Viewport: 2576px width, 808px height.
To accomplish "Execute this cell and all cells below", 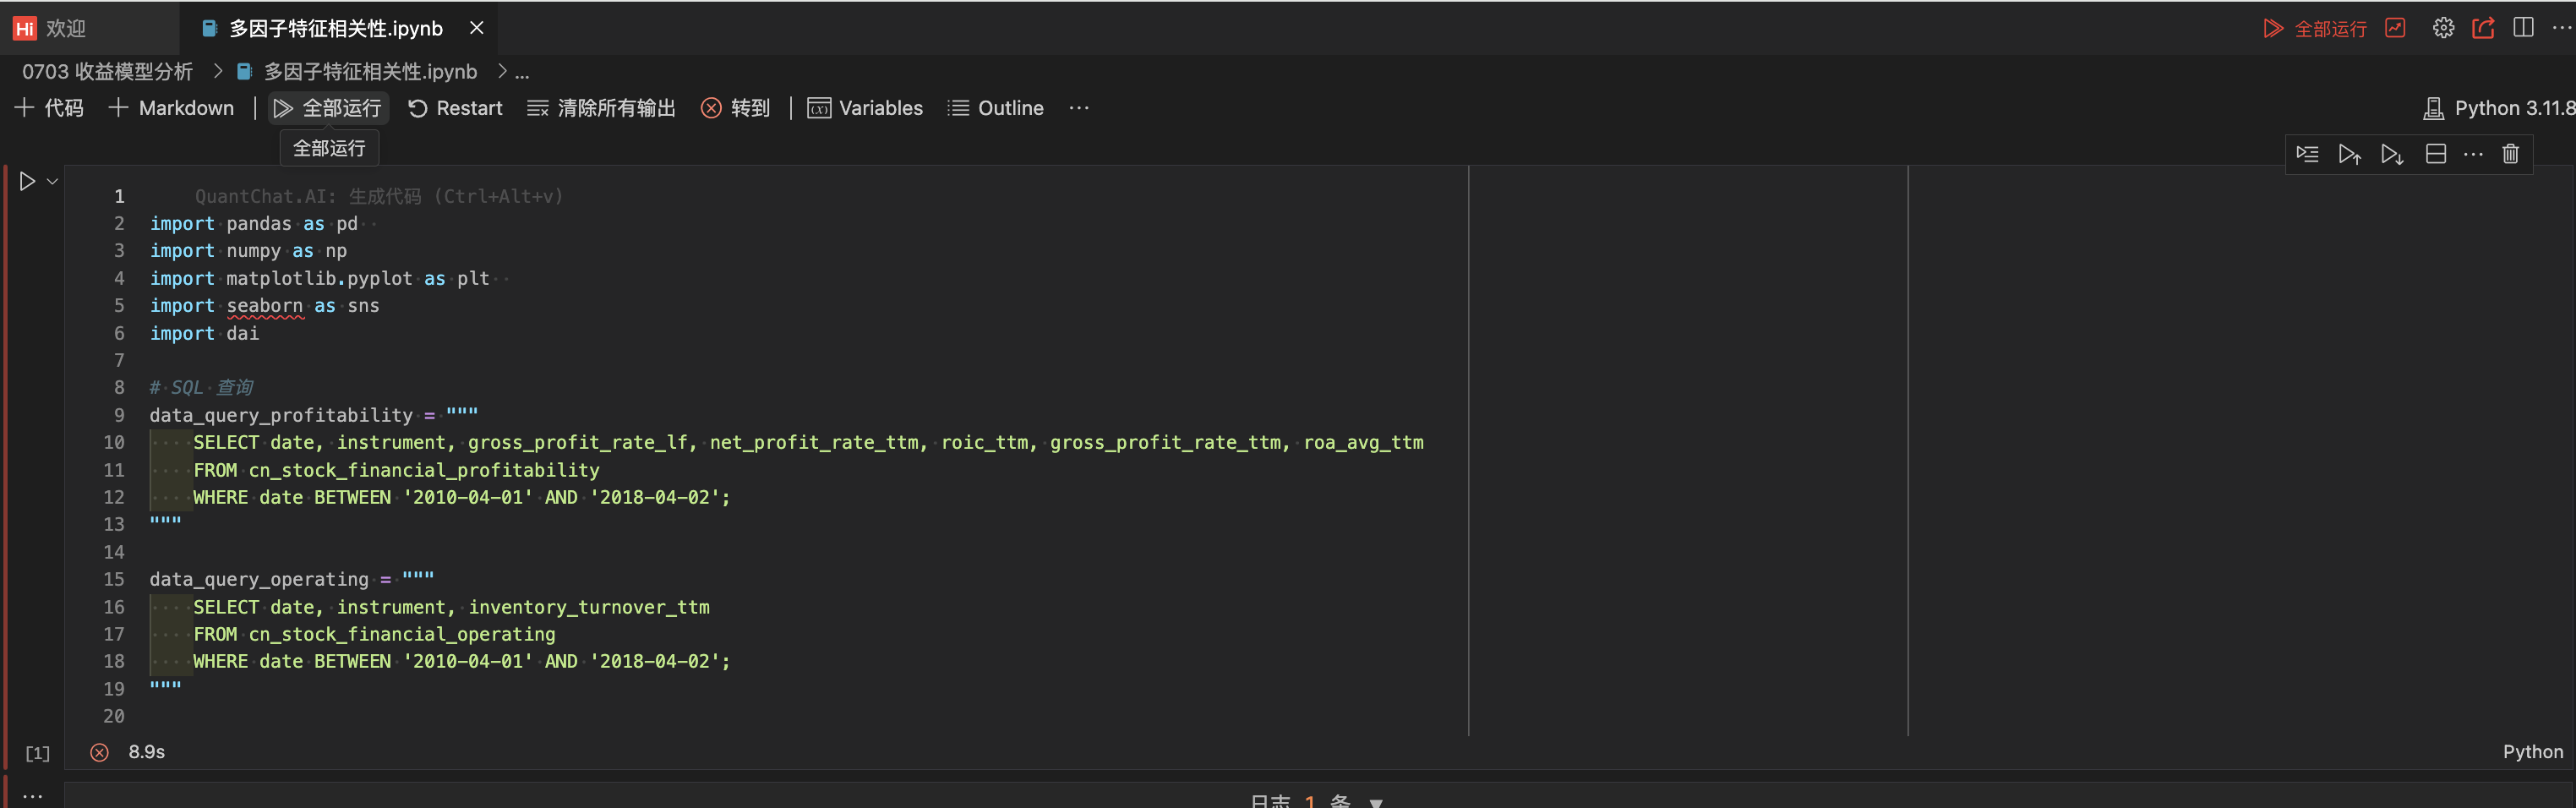I will pyautogui.click(x=2392, y=154).
